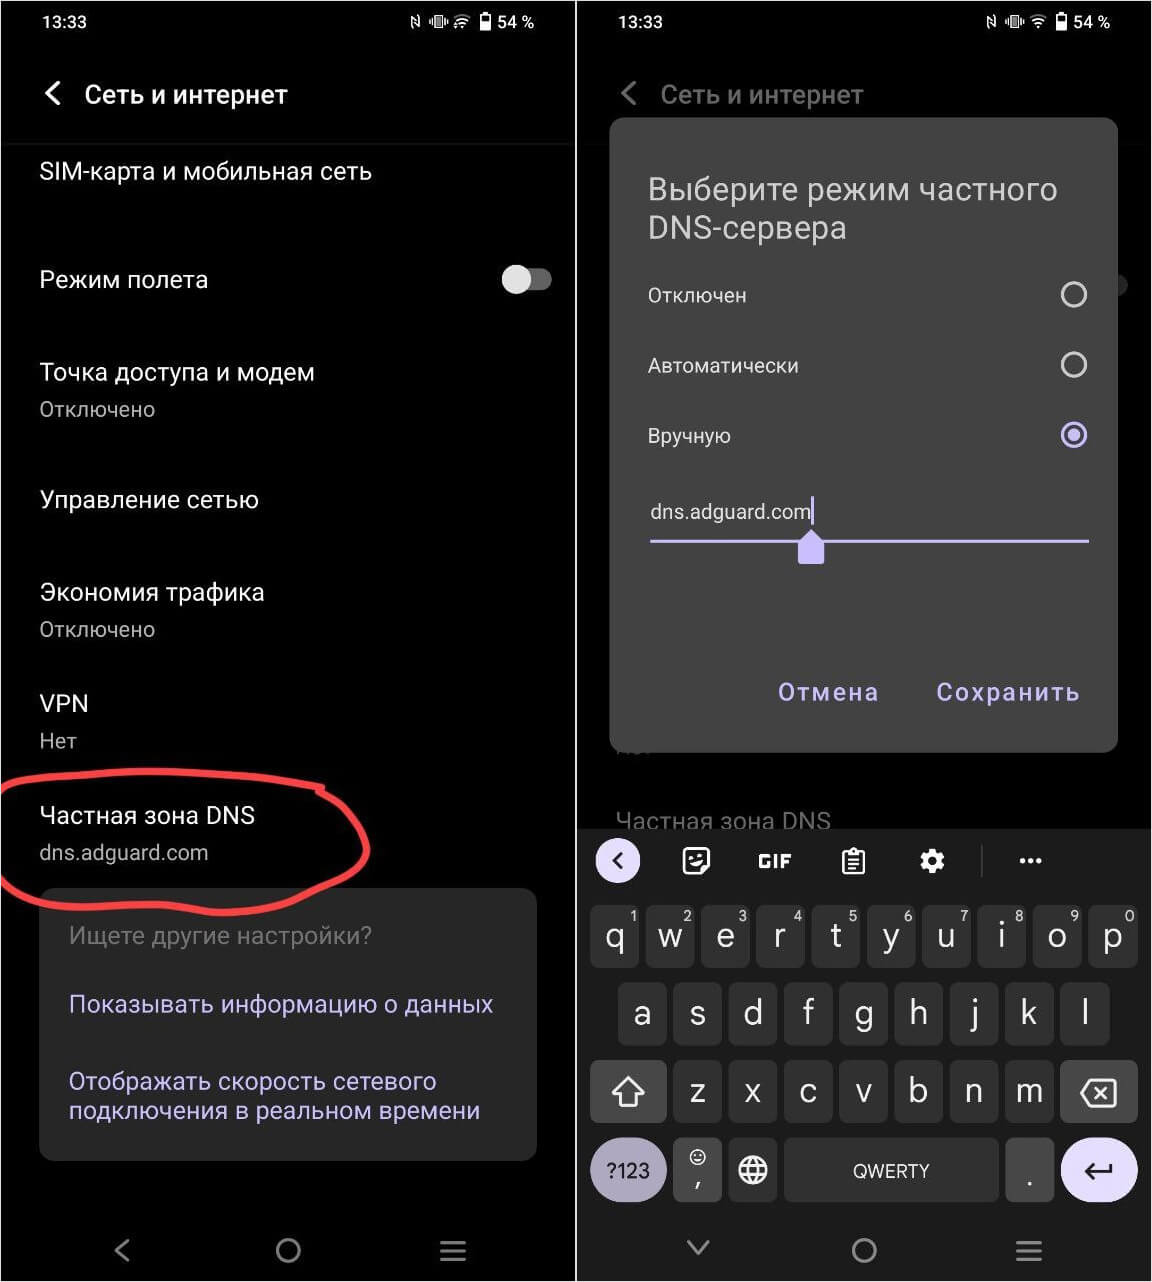Collapse the keyboard toolbar with back chevron
Image resolution: width=1152 pixels, height=1282 pixels.
(x=618, y=860)
